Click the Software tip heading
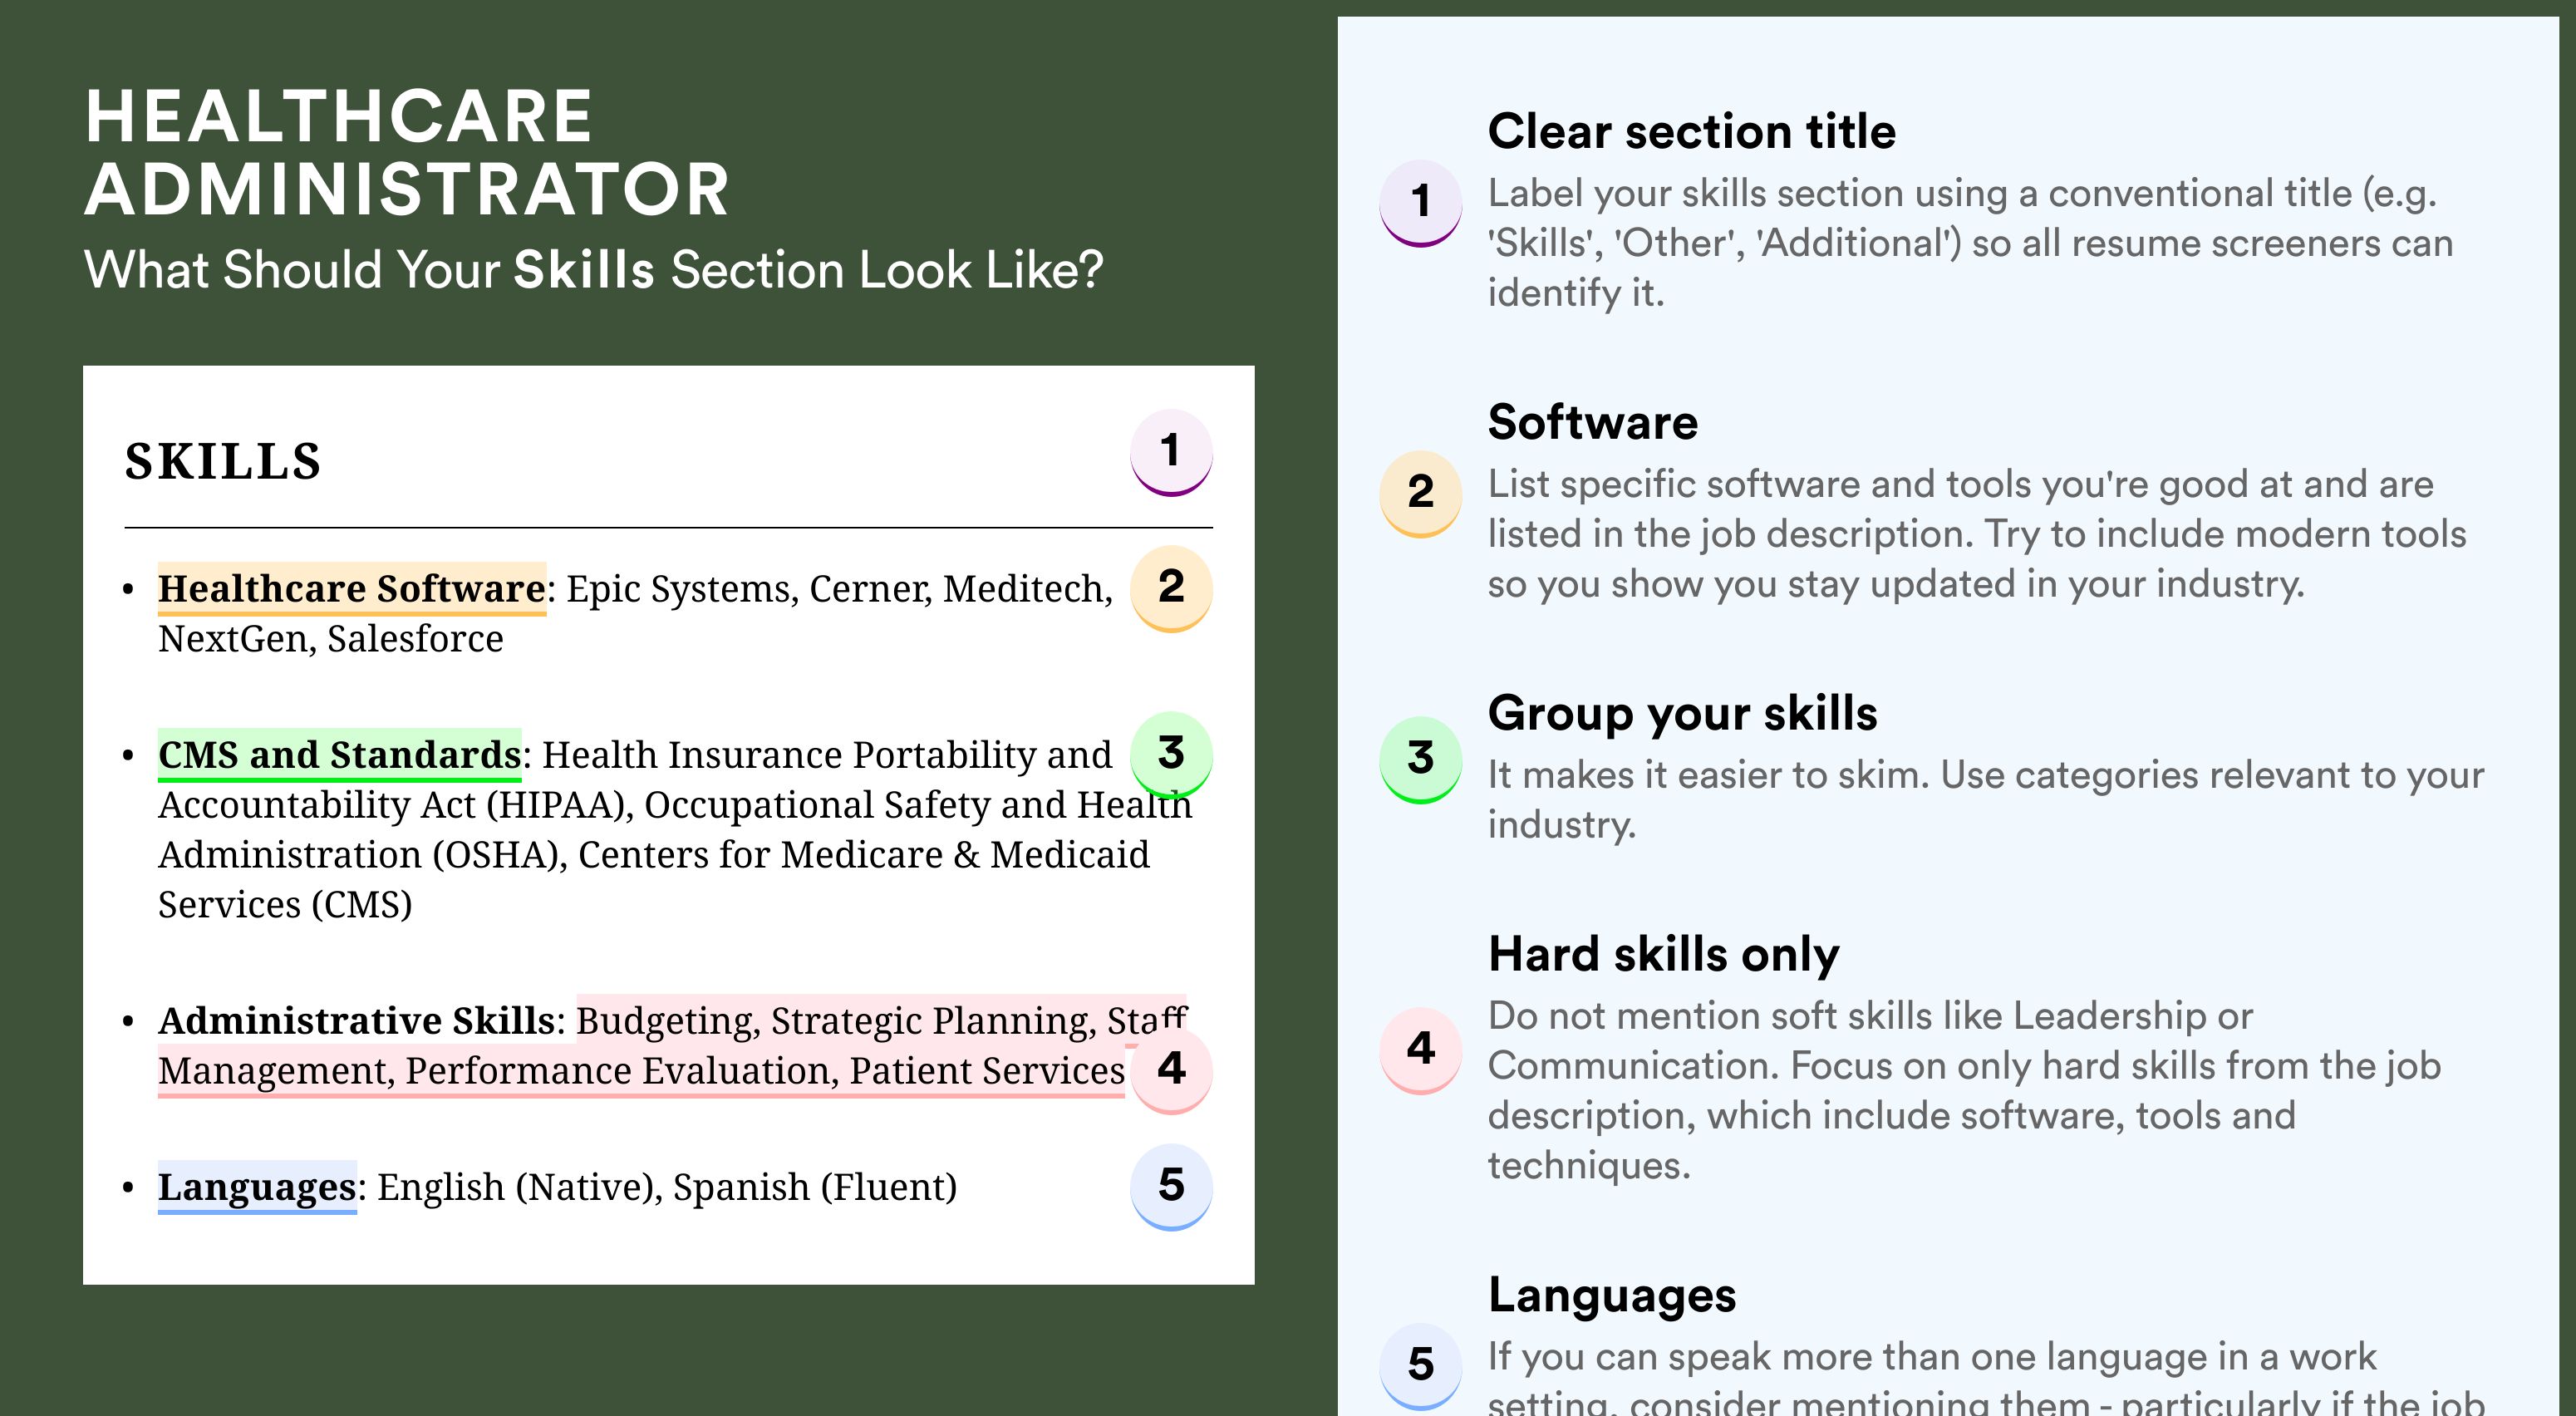 coord(1592,422)
